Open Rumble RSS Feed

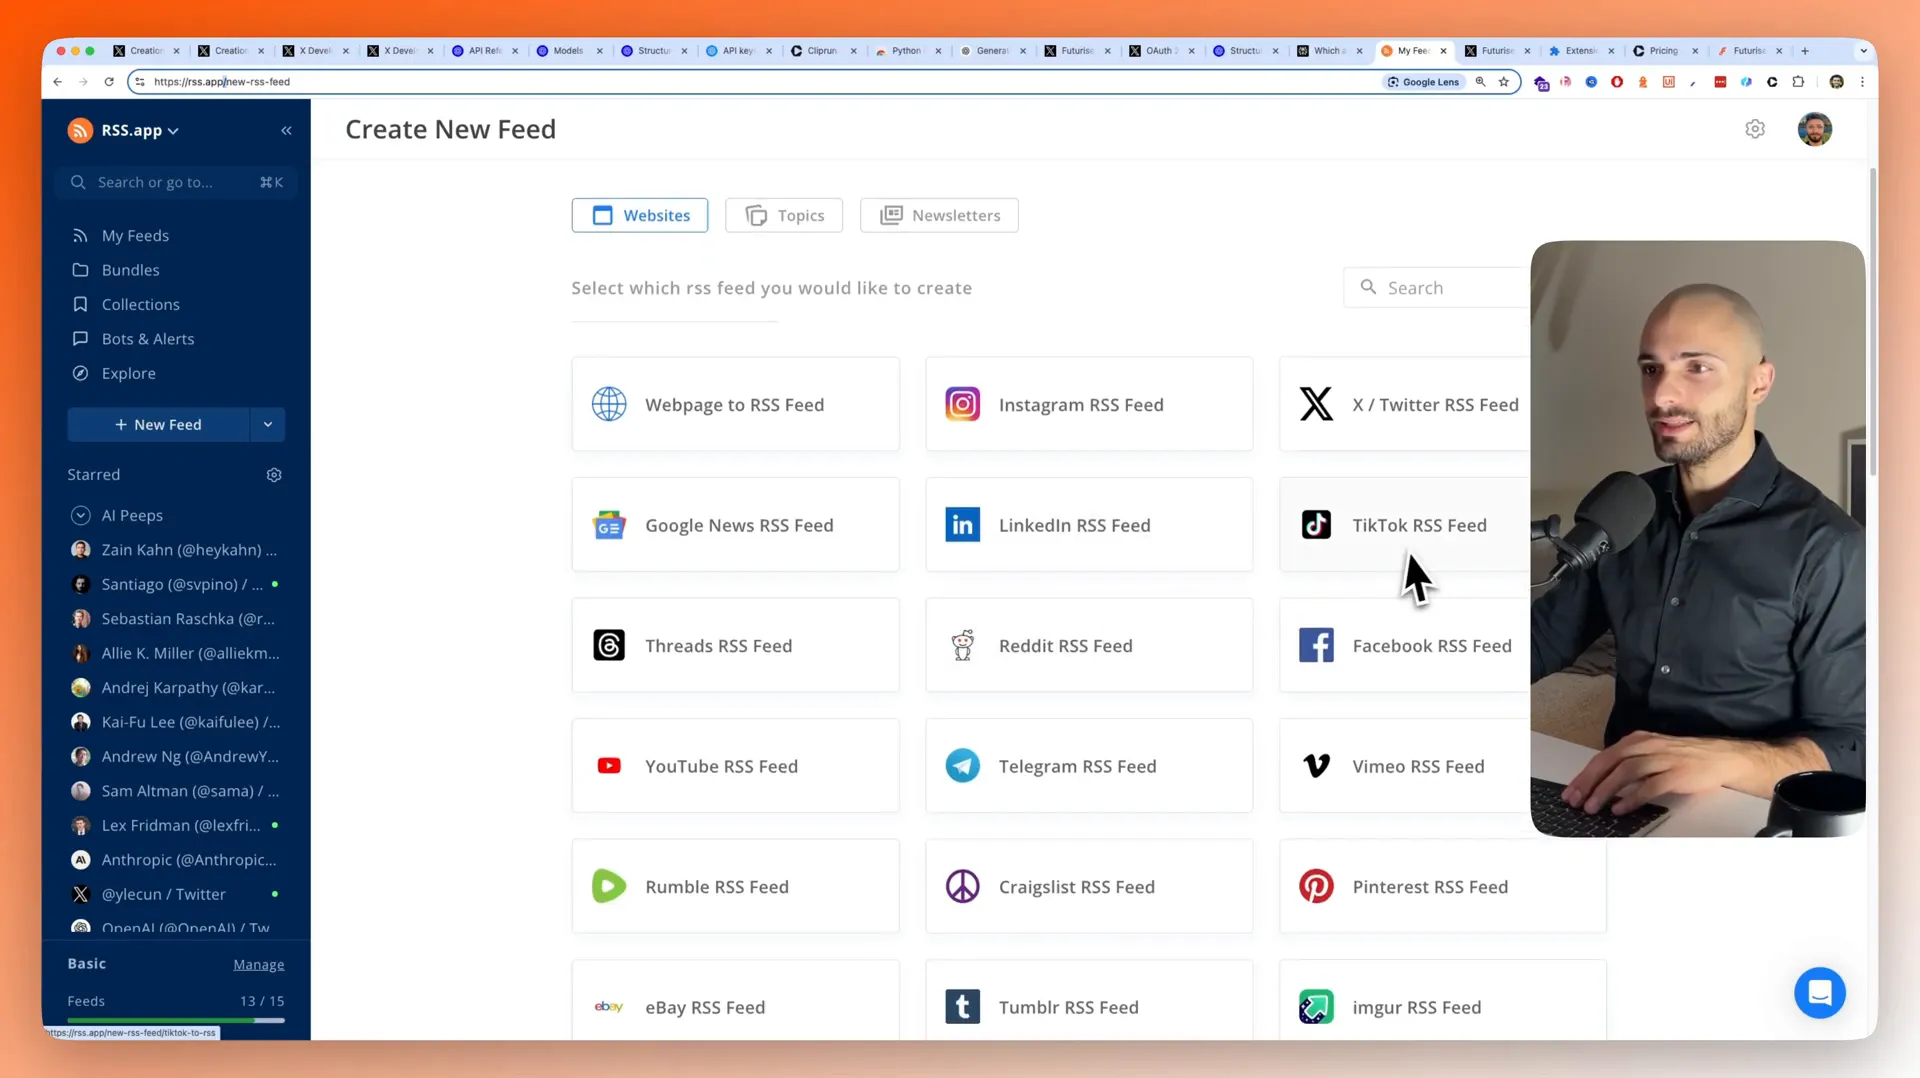click(x=735, y=886)
